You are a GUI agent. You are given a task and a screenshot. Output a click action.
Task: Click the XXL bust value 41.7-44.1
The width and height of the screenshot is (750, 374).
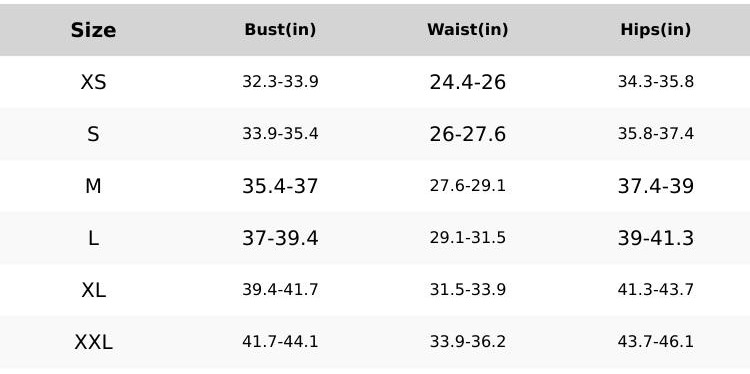(x=280, y=342)
